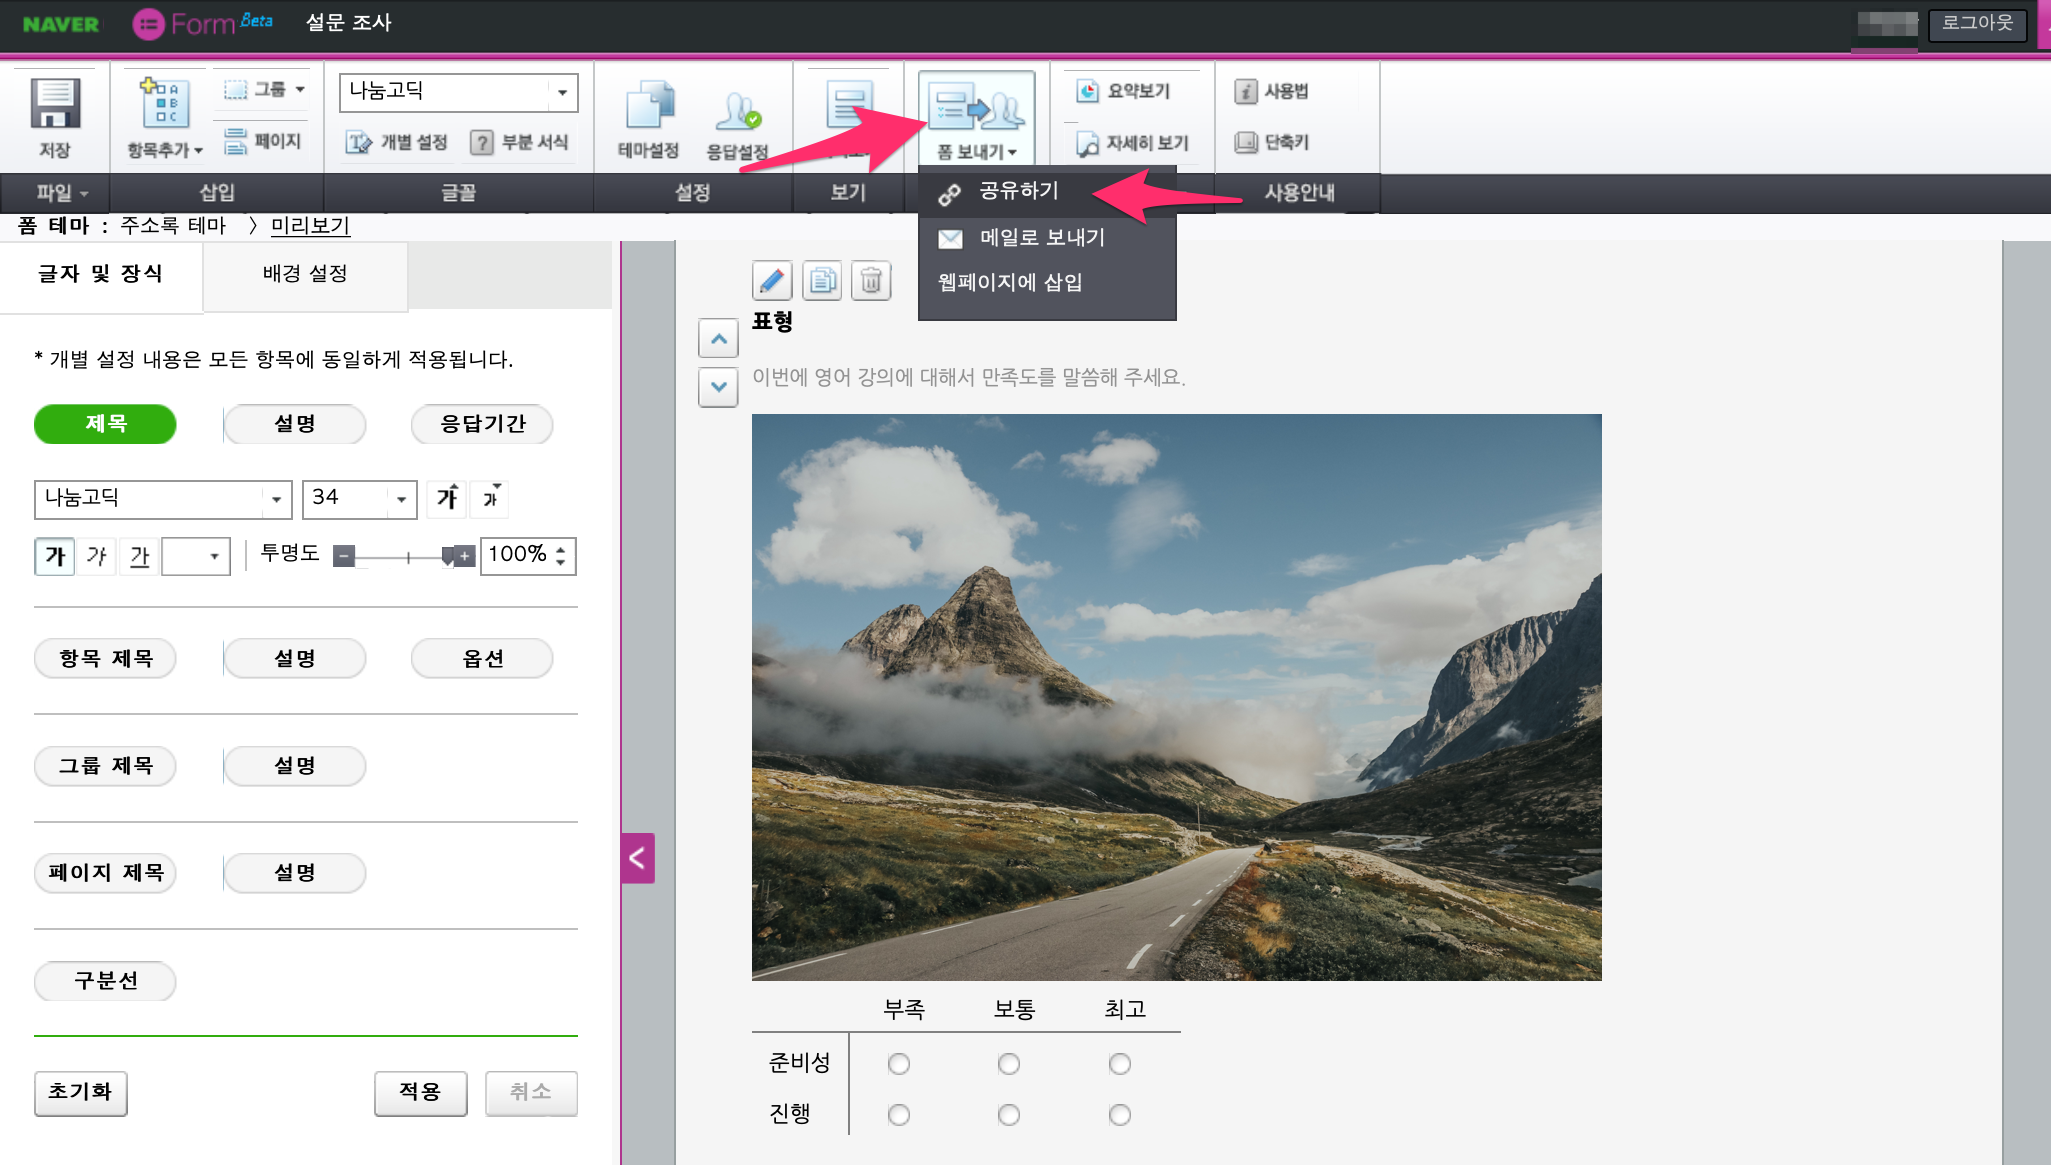2051x1165 pixels.
Task: Toggle bold 가 formatting
Action: pos(55,556)
